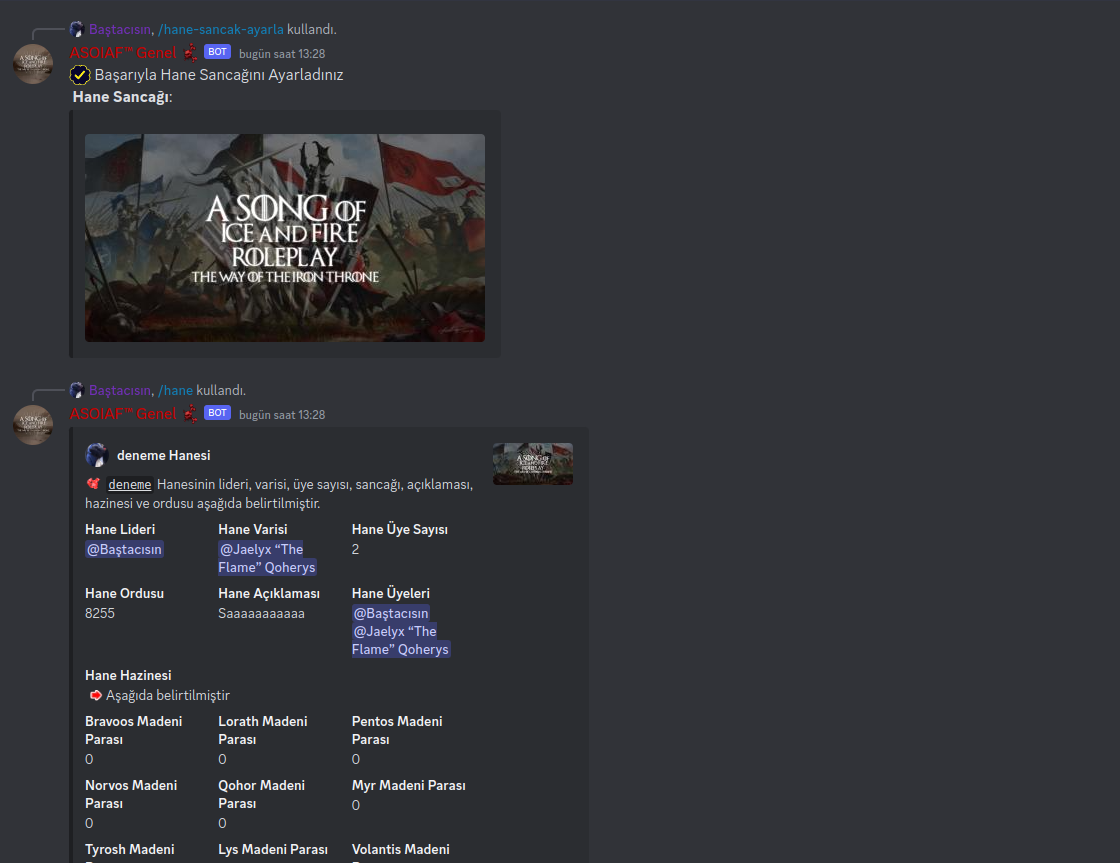The image size is (1120, 863).
Task: Click @Baştacısın listed under Hane Üyeleri
Action: (x=390, y=612)
